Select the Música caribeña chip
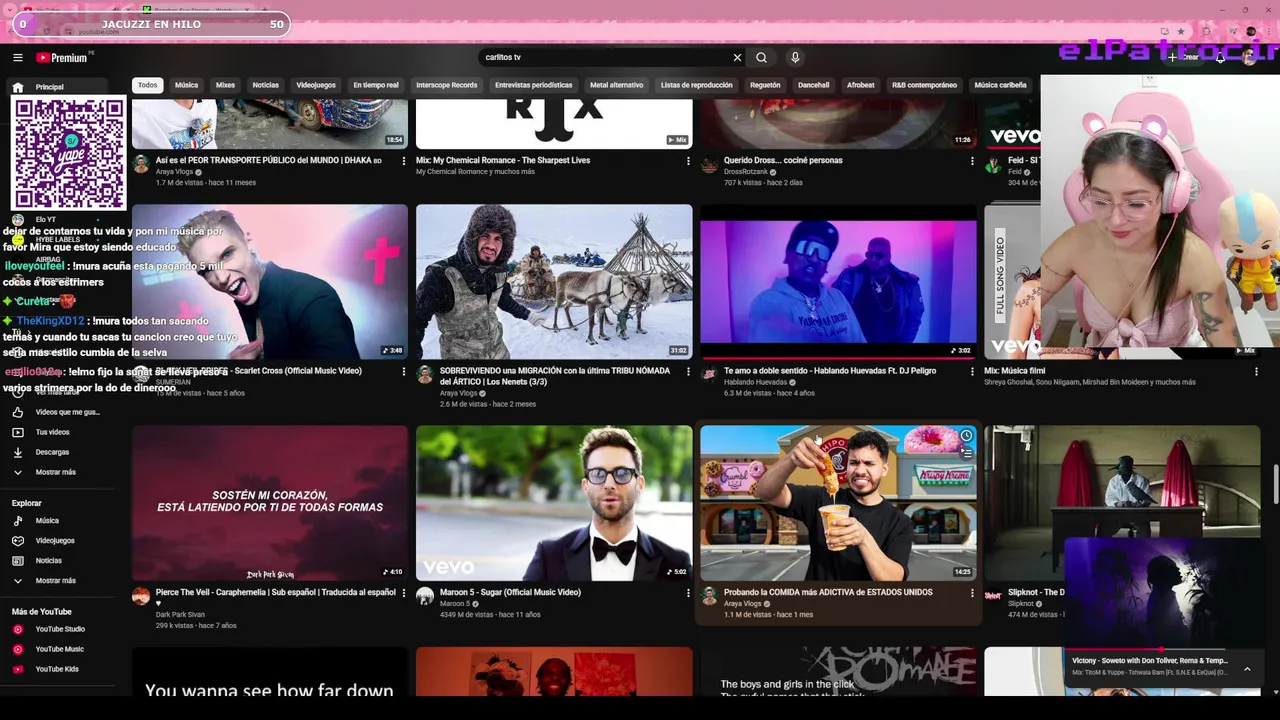Screen dimensions: 1280x720 [x=1000, y=85]
